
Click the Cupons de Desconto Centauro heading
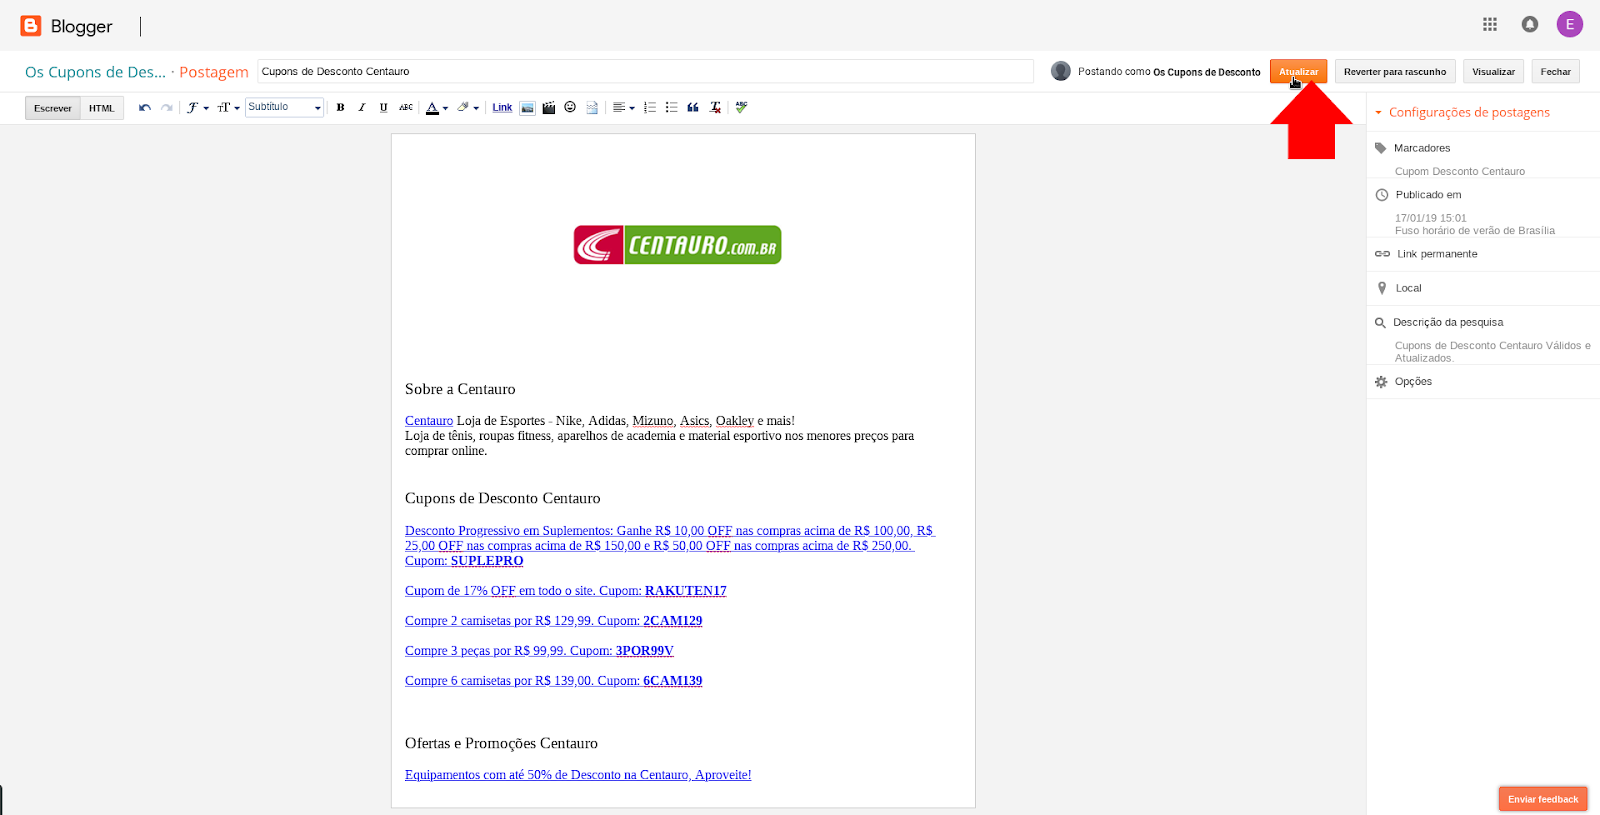[x=503, y=498]
